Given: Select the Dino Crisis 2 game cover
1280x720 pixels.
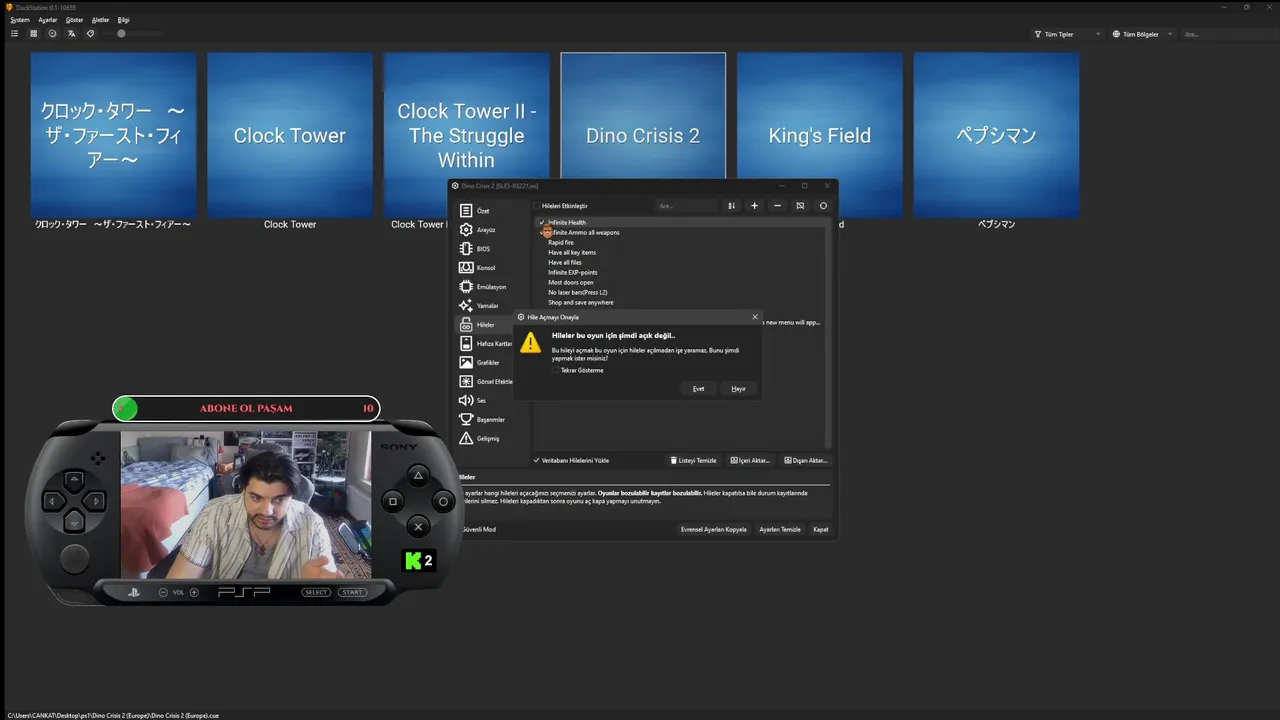Looking at the screenshot, I should pyautogui.click(x=643, y=116).
